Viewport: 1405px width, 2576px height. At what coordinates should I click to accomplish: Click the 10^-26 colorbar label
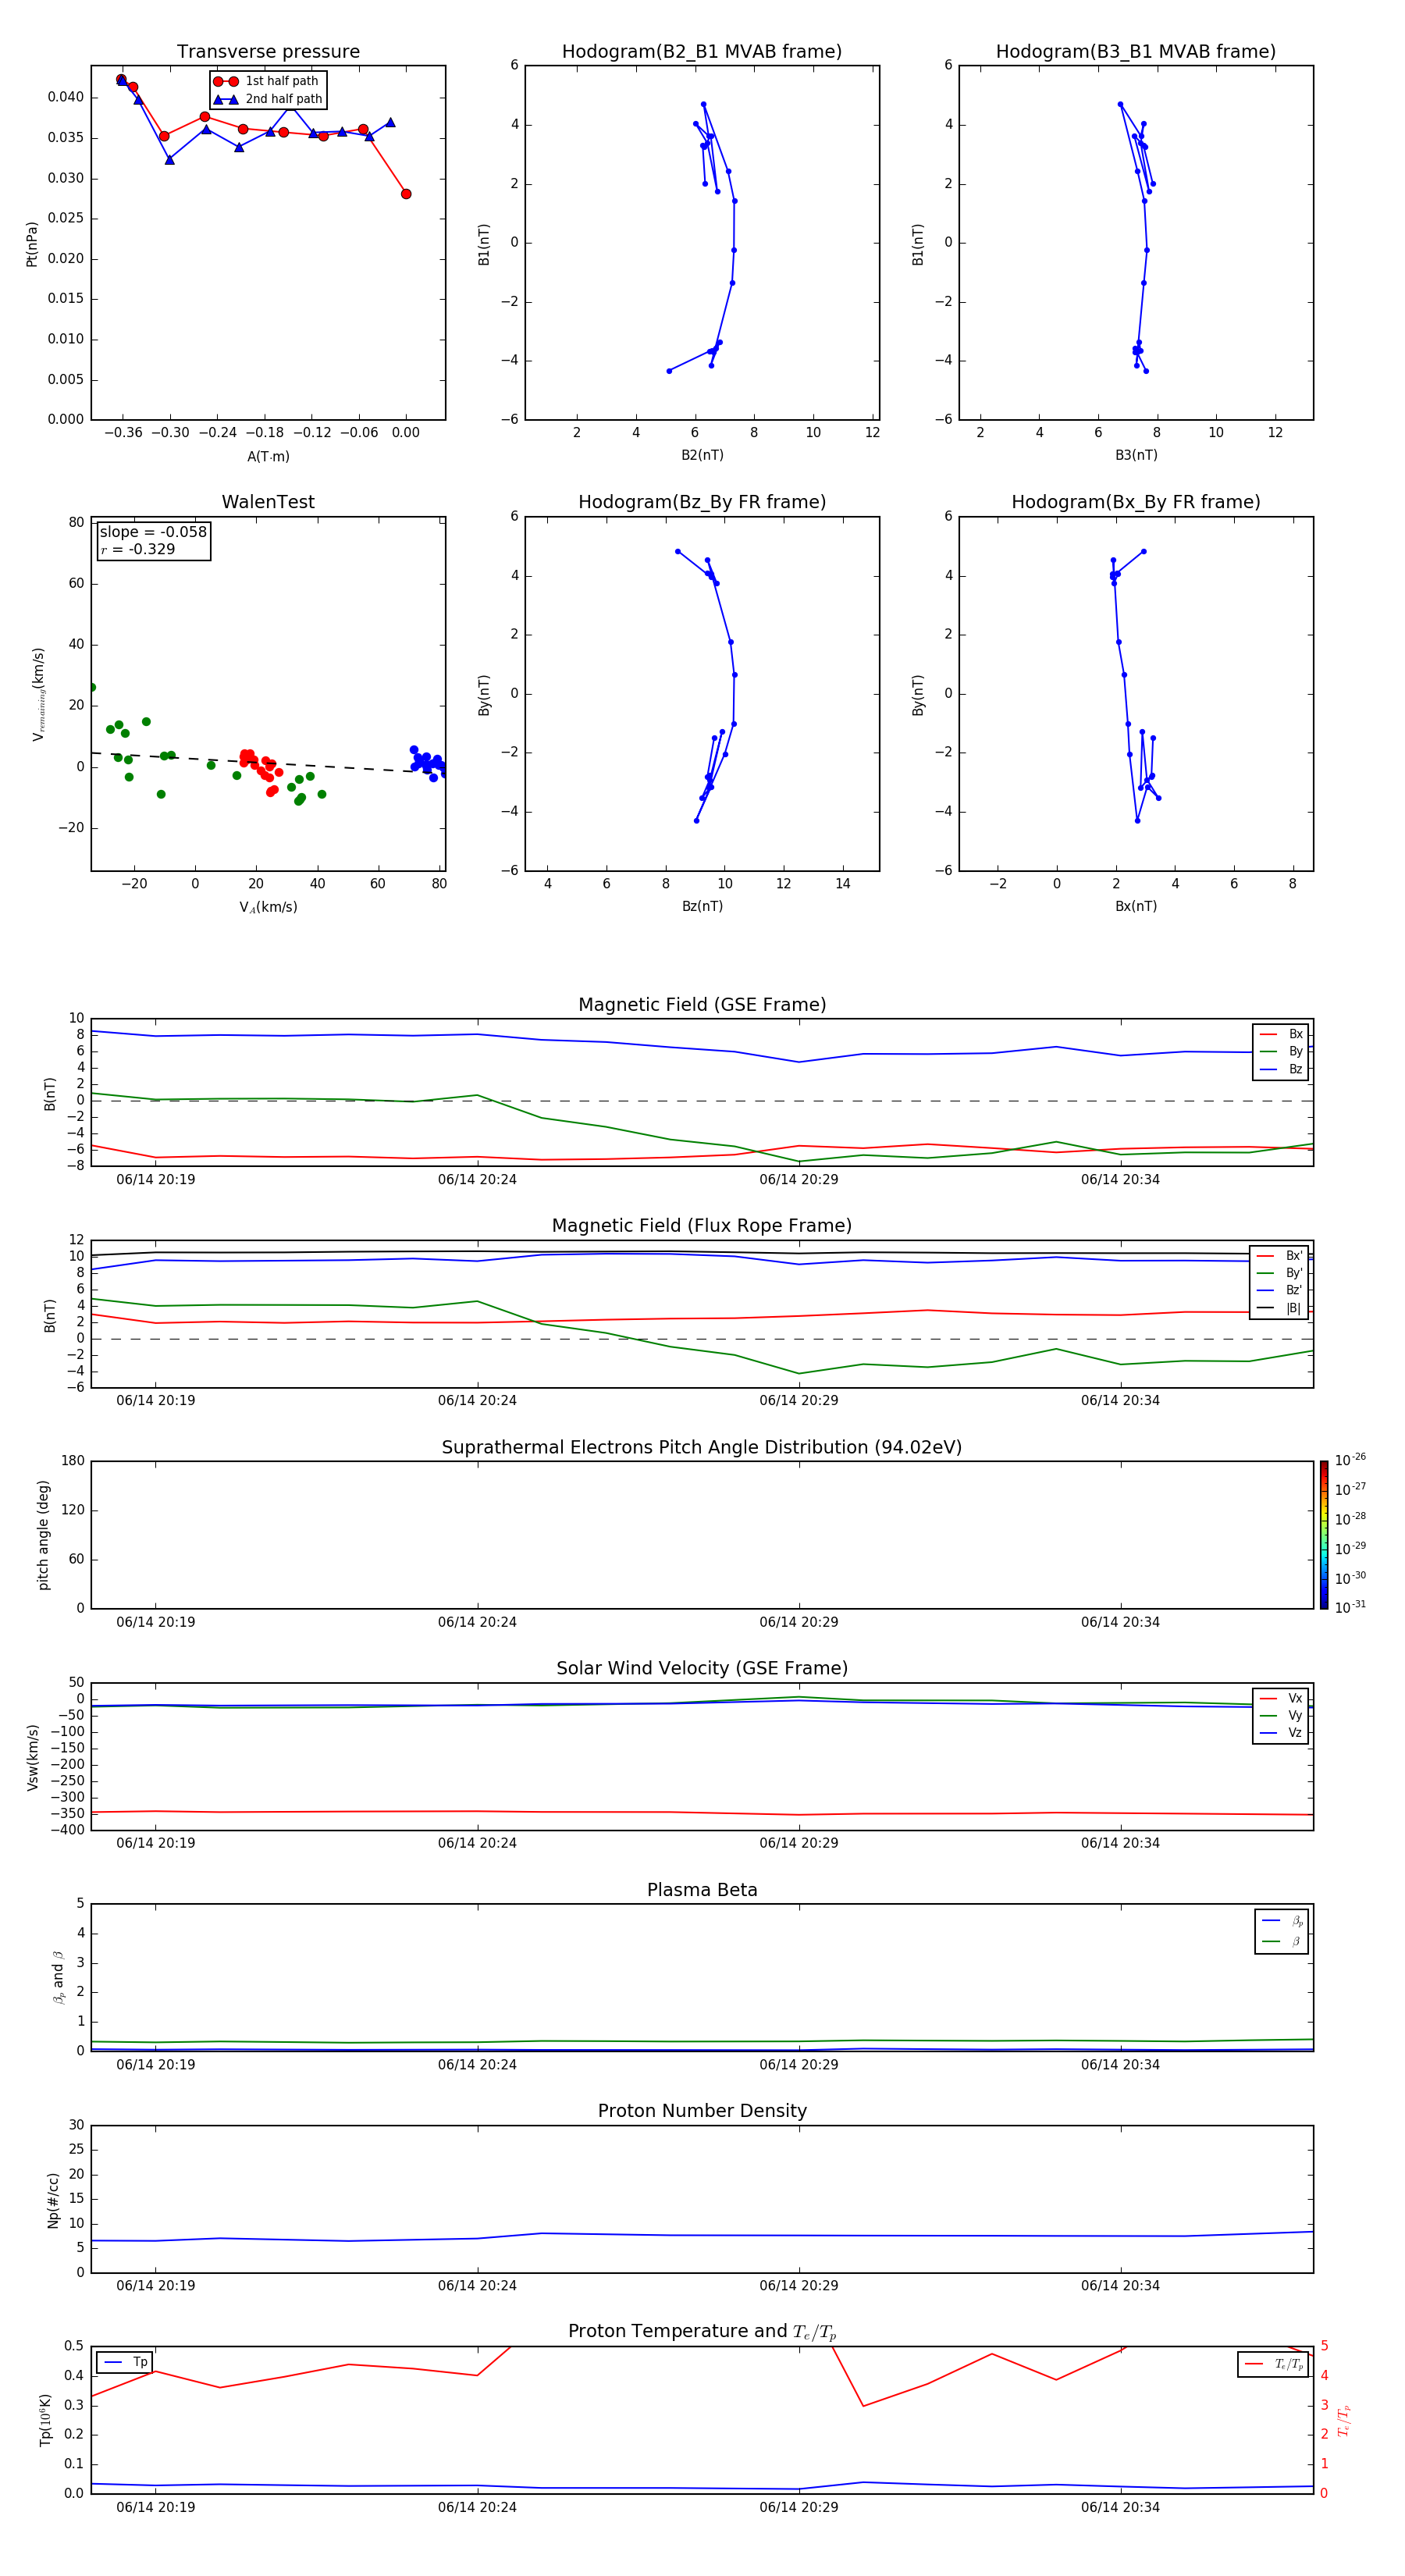(x=1350, y=1460)
